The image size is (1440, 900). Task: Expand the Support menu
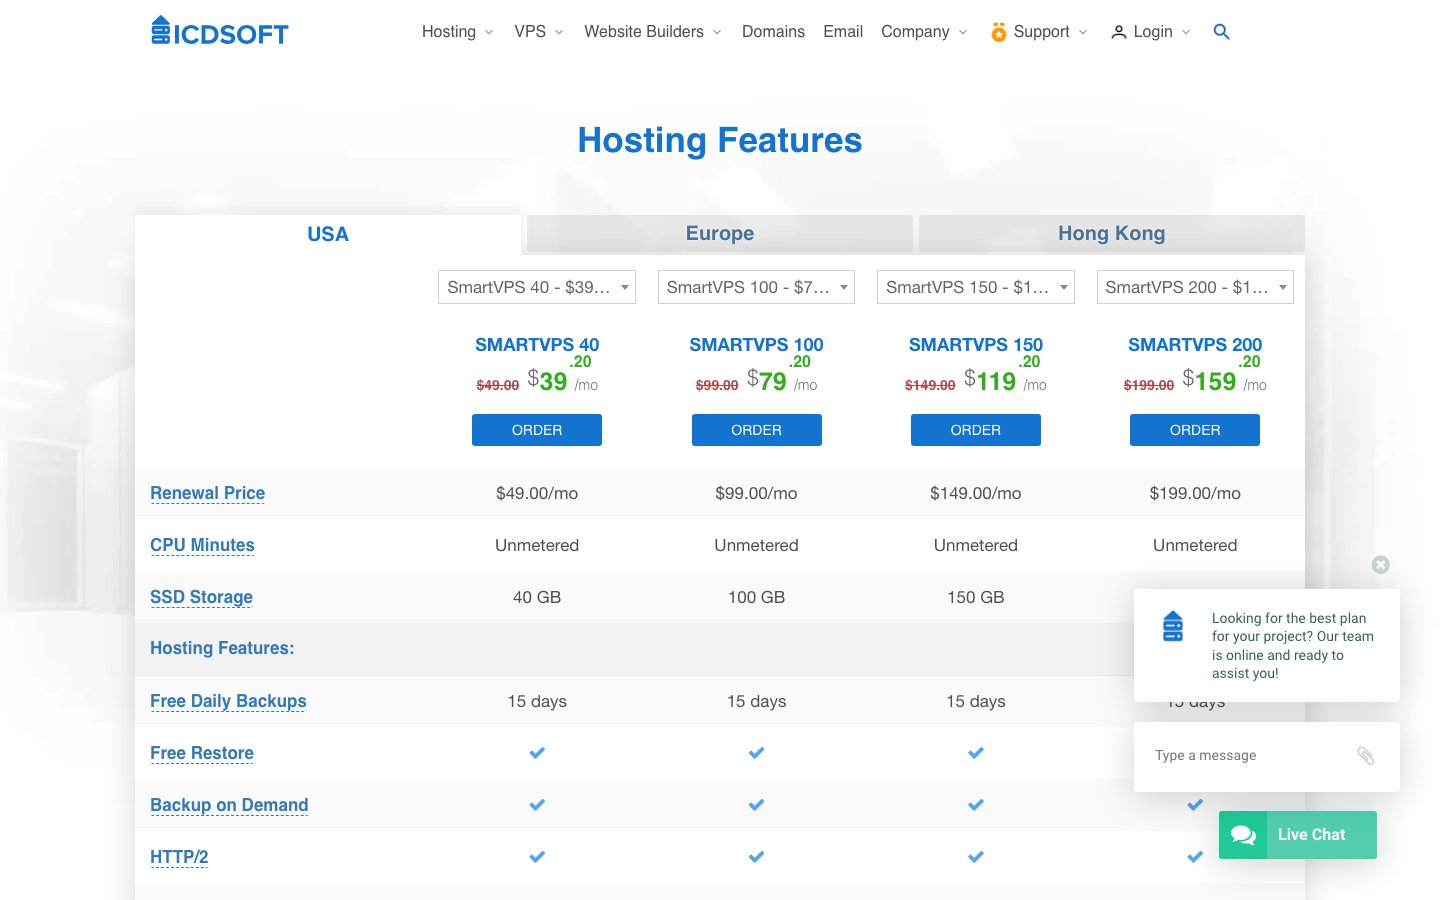click(1039, 32)
